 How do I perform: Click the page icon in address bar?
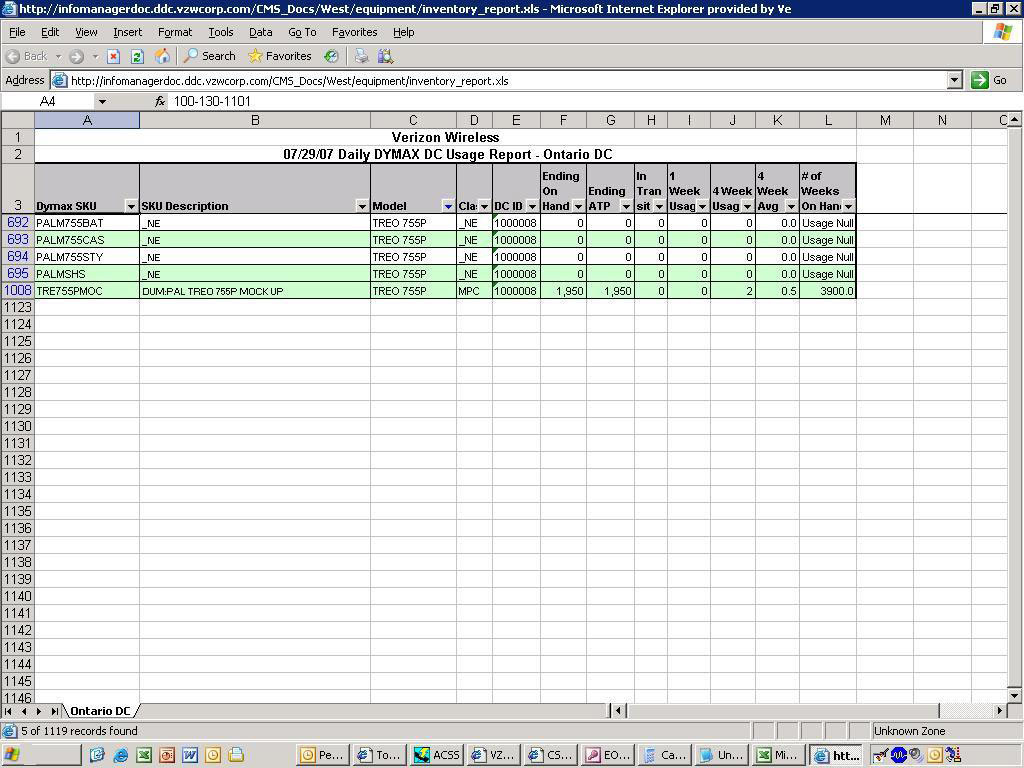click(59, 81)
